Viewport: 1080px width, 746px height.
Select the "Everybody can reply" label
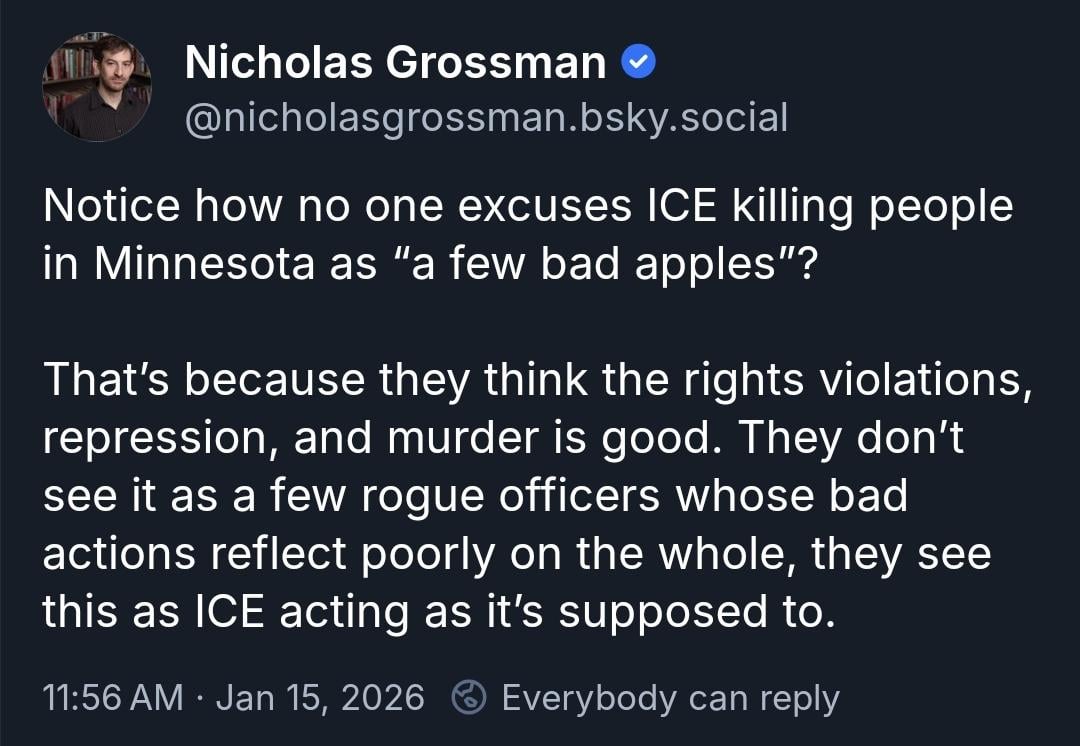[x=670, y=697]
